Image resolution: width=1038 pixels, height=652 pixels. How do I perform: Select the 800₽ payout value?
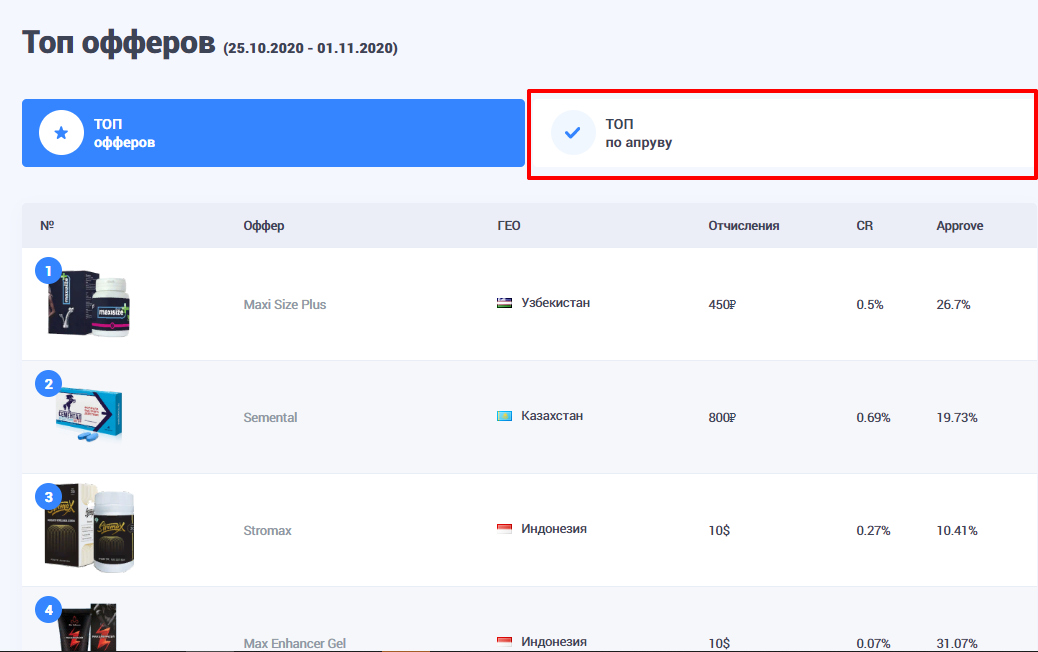[722, 418]
